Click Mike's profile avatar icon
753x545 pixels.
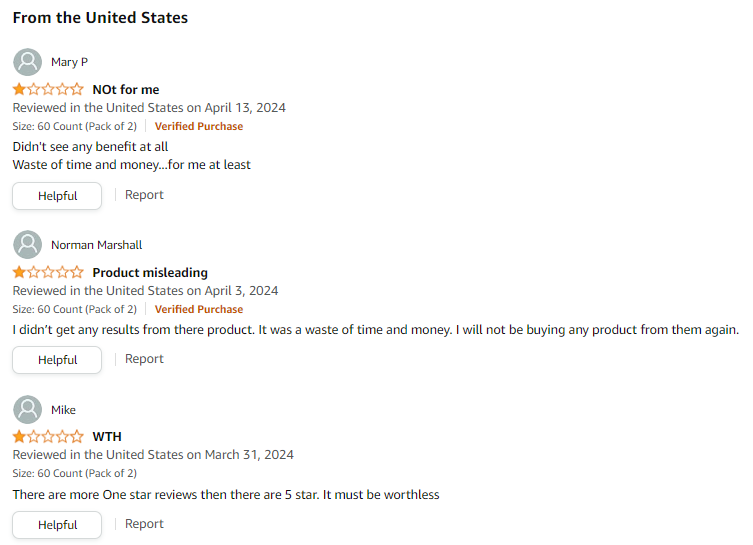coord(28,410)
